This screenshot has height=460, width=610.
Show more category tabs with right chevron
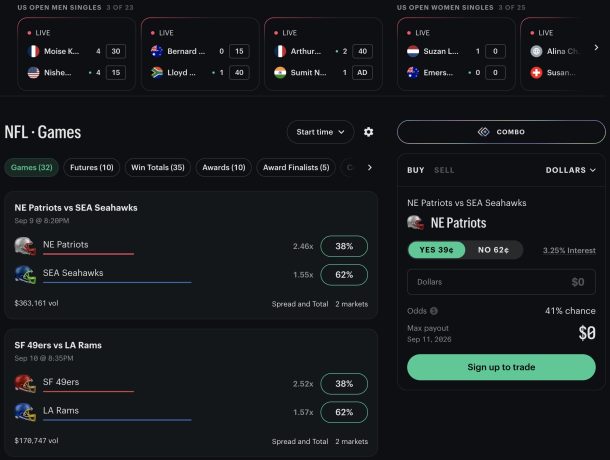(370, 167)
